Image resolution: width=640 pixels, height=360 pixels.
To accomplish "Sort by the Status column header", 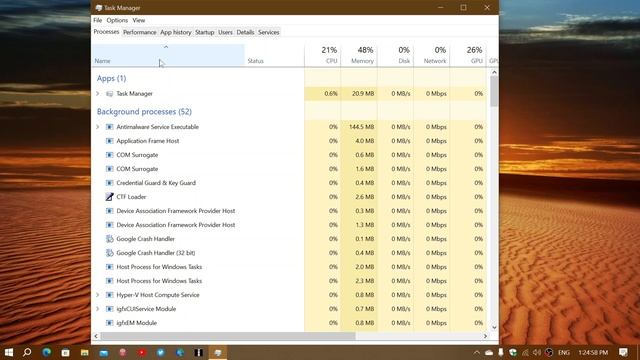I will pyautogui.click(x=274, y=55).
